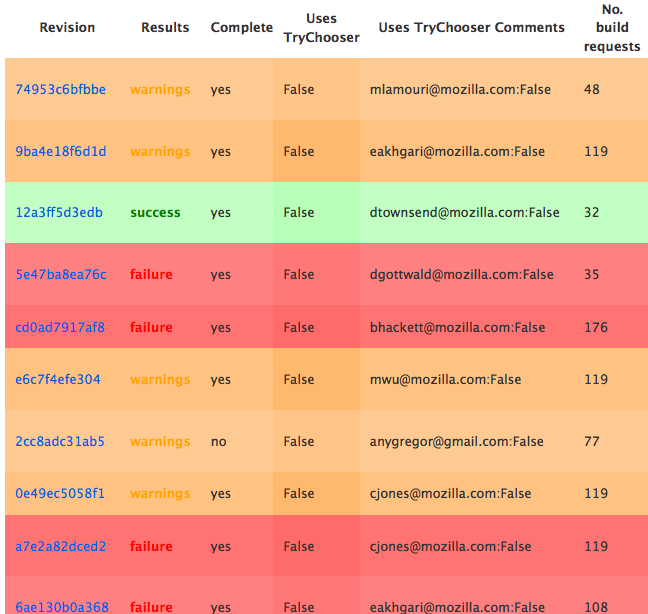Open revision a7e2a82dced2 link
648x614 pixels.
61,546
